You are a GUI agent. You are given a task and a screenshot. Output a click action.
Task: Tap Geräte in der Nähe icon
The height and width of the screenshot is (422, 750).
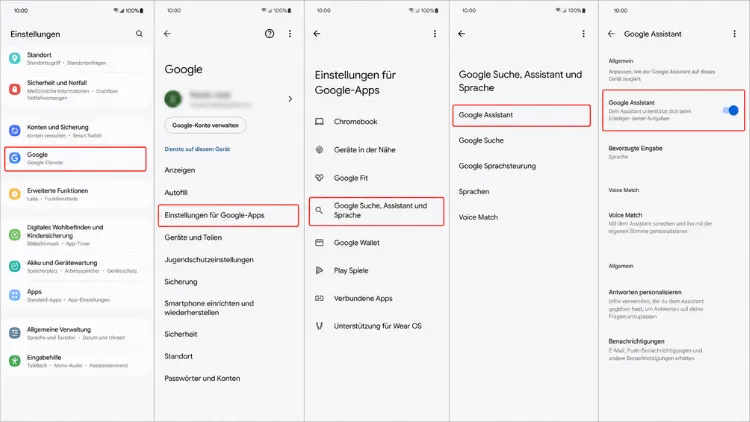point(319,150)
